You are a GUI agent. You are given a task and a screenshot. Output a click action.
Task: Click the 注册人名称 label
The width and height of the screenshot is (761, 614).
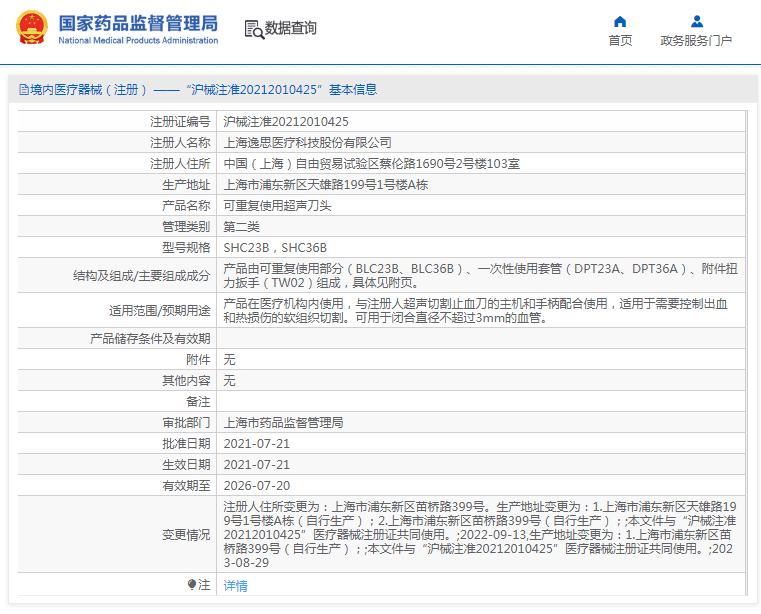(180, 142)
